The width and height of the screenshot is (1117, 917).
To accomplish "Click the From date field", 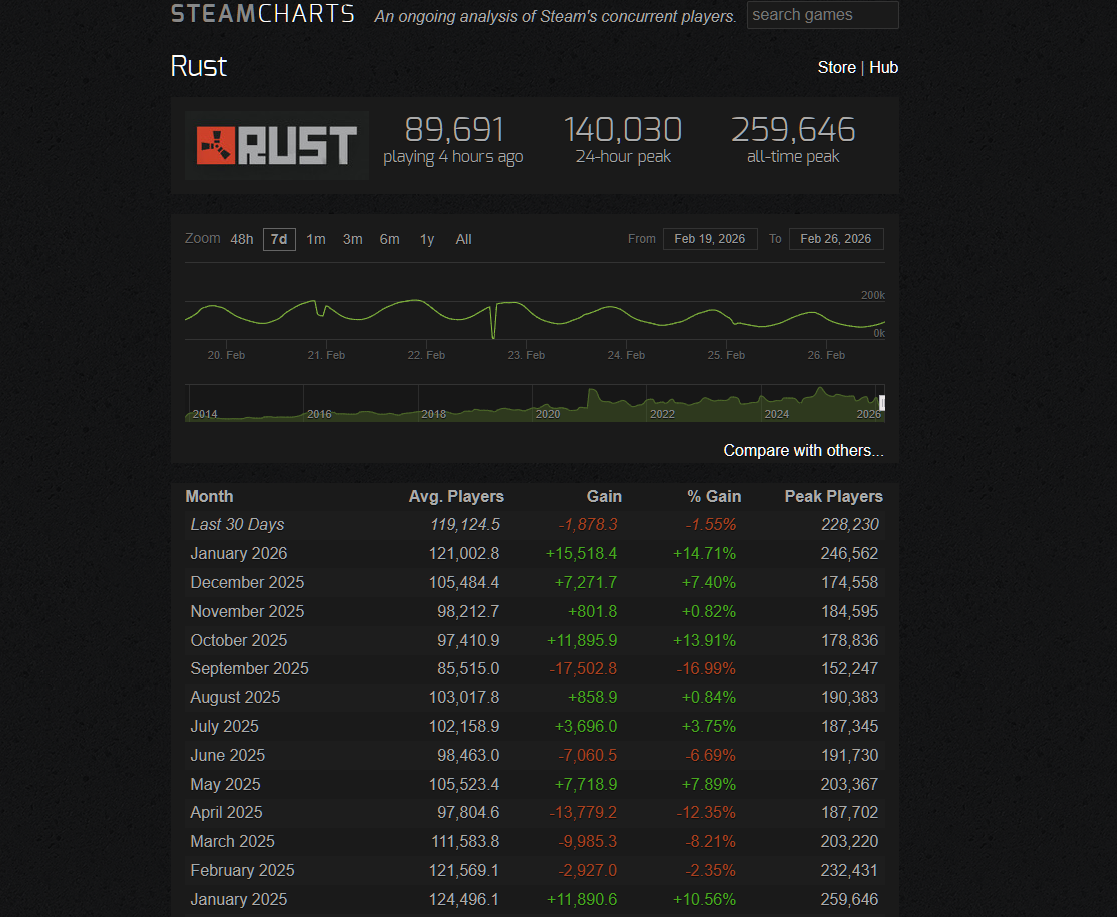I will [x=709, y=239].
